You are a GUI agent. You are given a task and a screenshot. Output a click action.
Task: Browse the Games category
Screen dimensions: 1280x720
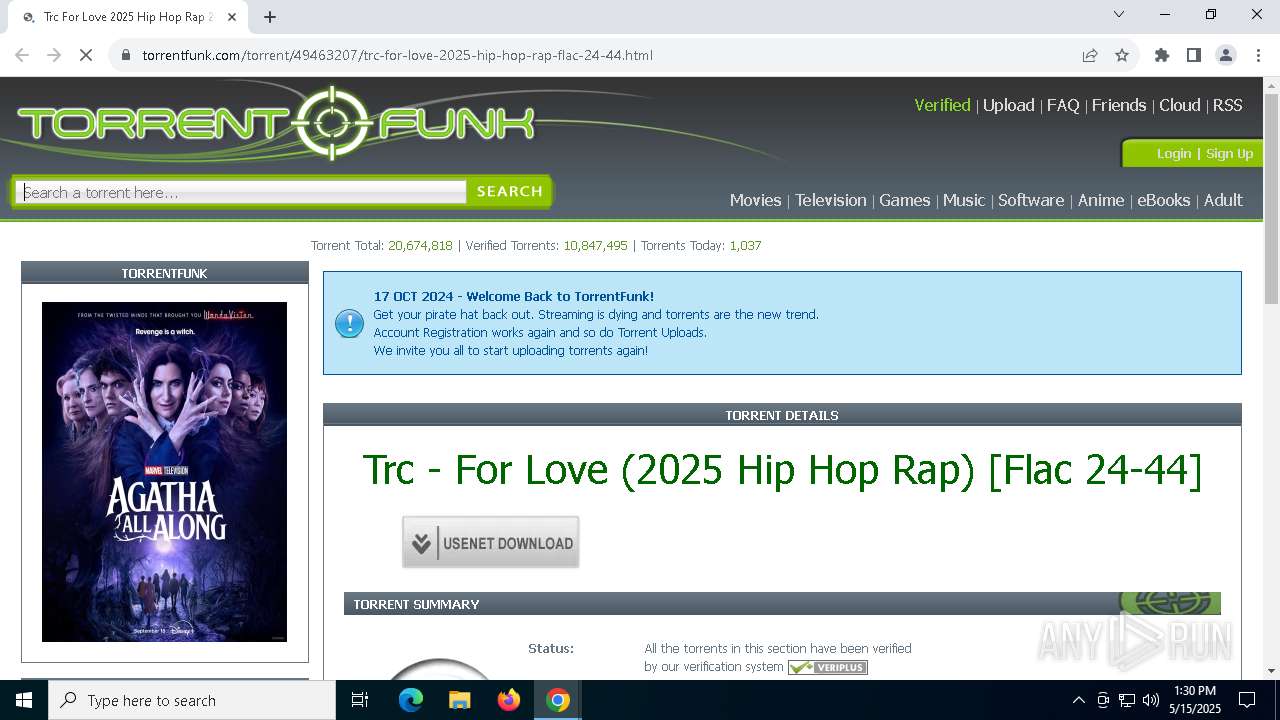pyautogui.click(x=905, y=200)
